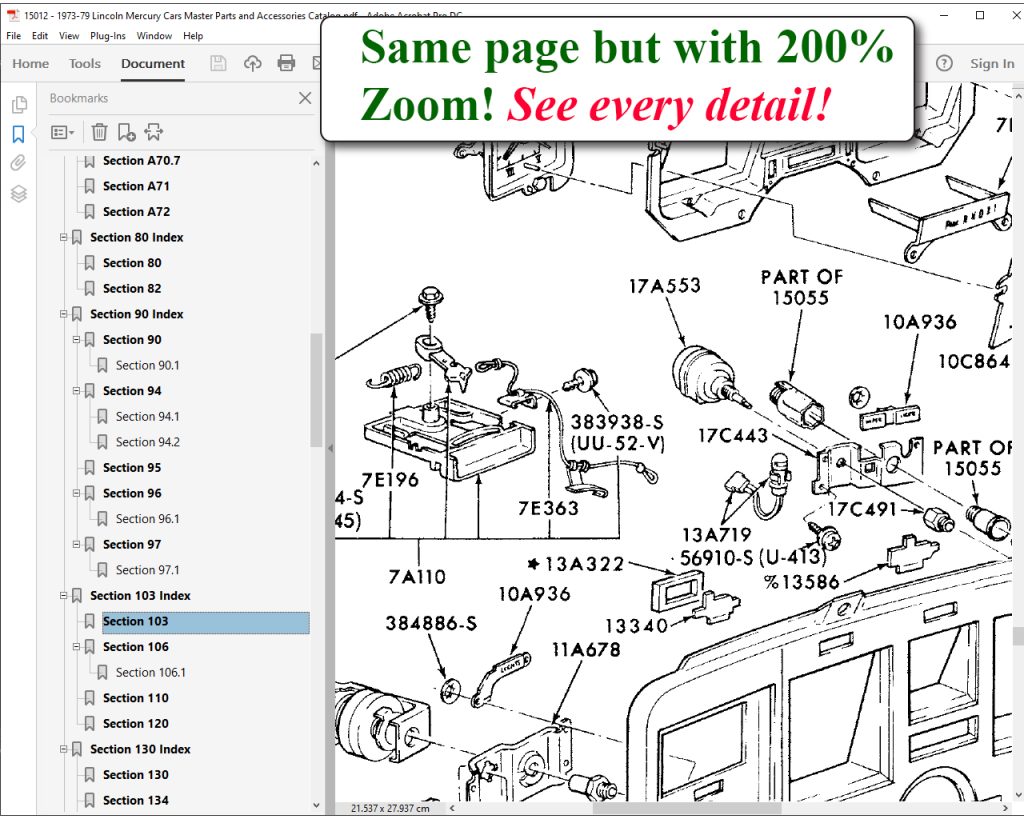Open the bookmark options dropdown
The height and width of the screenshot is (819, 1024).
63,133
